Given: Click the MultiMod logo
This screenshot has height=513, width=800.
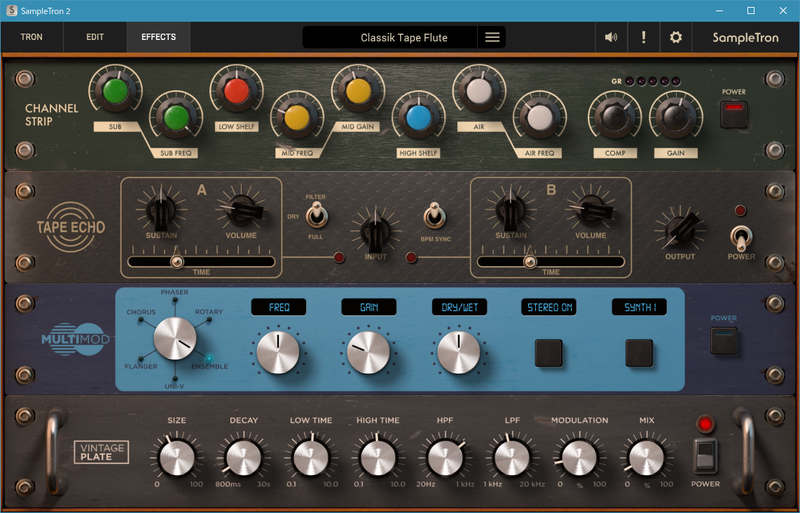Looking at the screenshot, I should pyautogui.click(x=76, y=339).
